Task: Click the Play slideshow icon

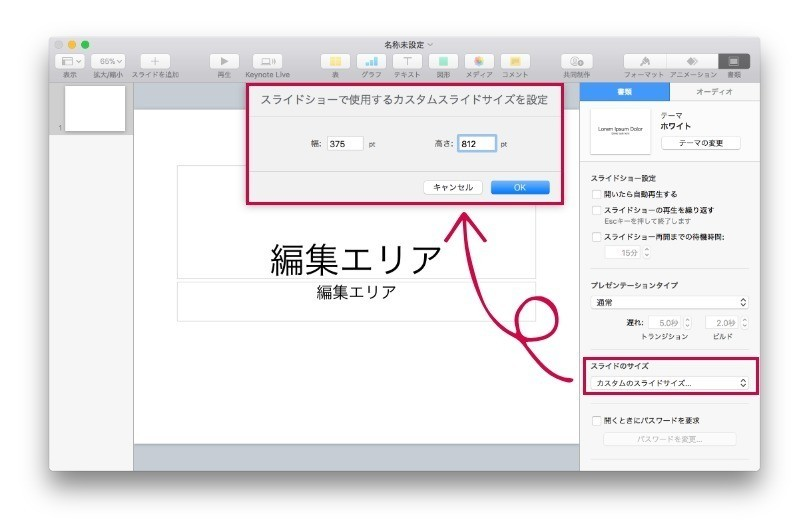Action: tap(224, 61)
